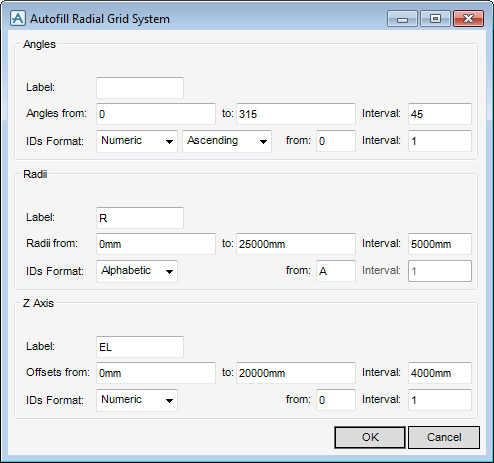Focus the Radii Label field containing R
Viewport: 494px width, 463px height.
(140, 218)
